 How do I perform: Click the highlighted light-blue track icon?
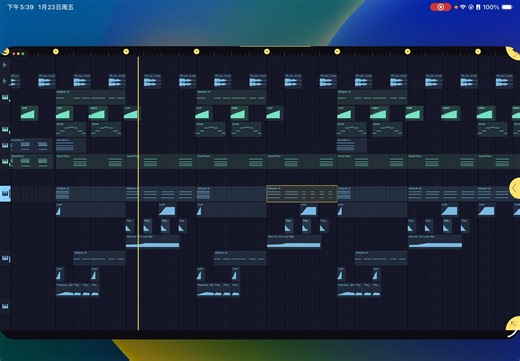coord(5,194)
